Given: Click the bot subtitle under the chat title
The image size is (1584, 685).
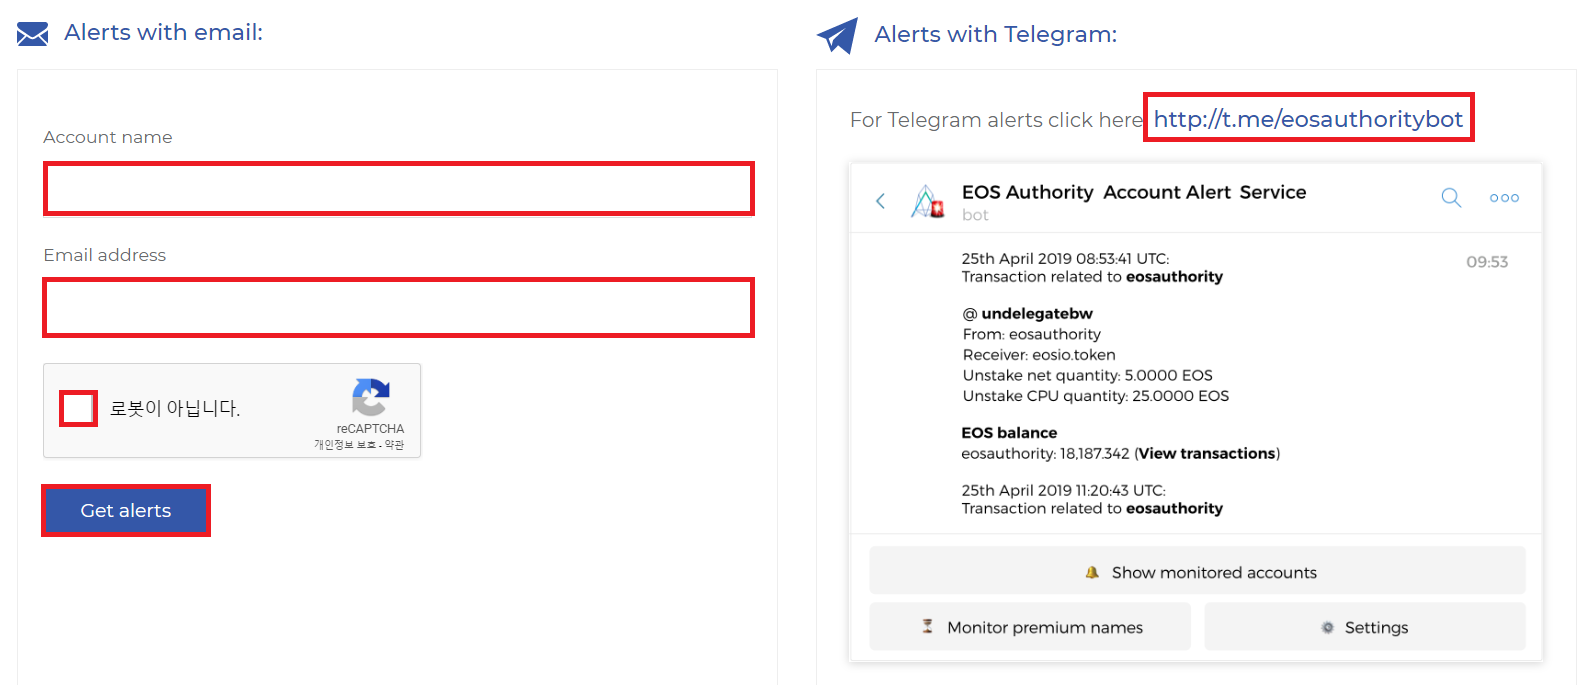Looking at the screenshot, I should 975,215.
